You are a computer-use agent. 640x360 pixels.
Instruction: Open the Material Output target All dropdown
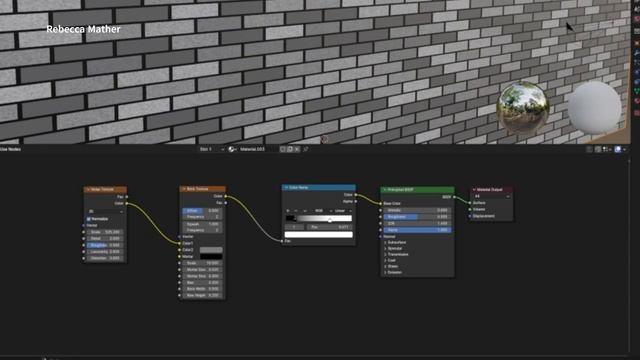[492, 196]
